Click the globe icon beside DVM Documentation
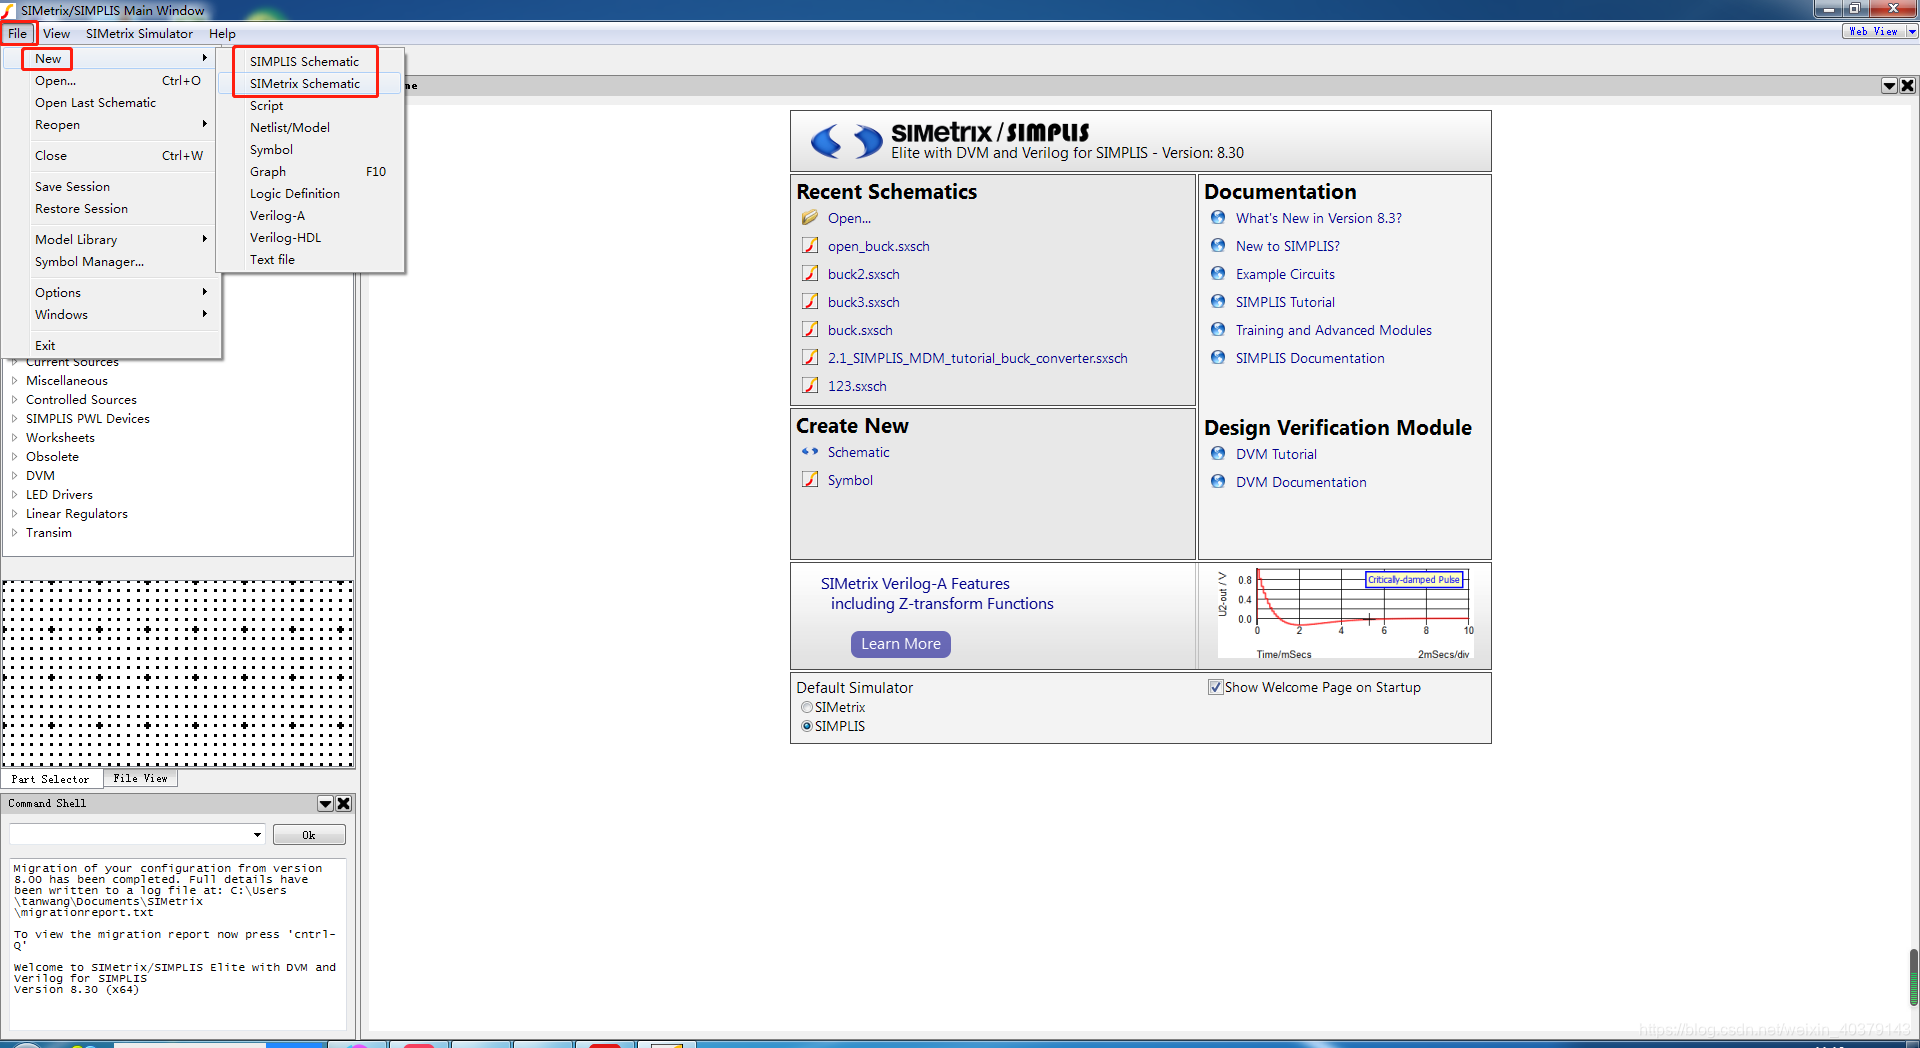The width and height of the screenshot is (1920, 1048). (1218, 482)
